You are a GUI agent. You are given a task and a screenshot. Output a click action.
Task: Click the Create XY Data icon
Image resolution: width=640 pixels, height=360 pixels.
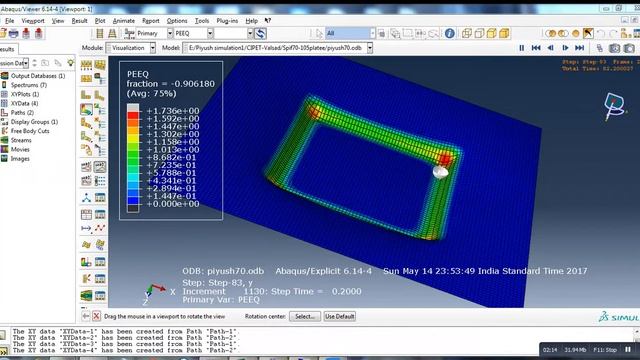pyautogui.click(x=86, y=214)
